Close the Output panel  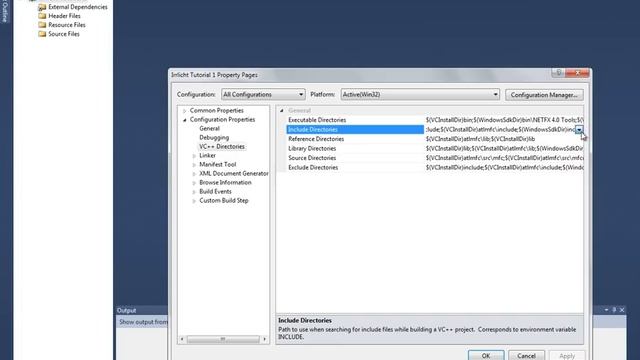[x=622, y=310]
